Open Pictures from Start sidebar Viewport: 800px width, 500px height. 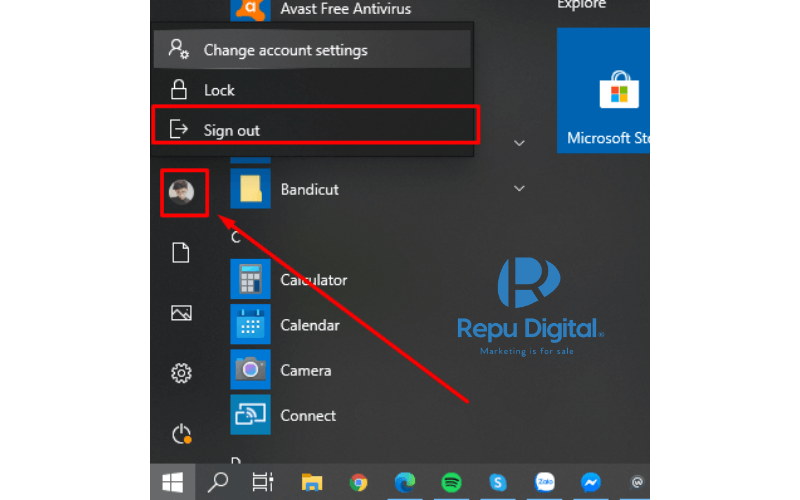click(181, 313)
